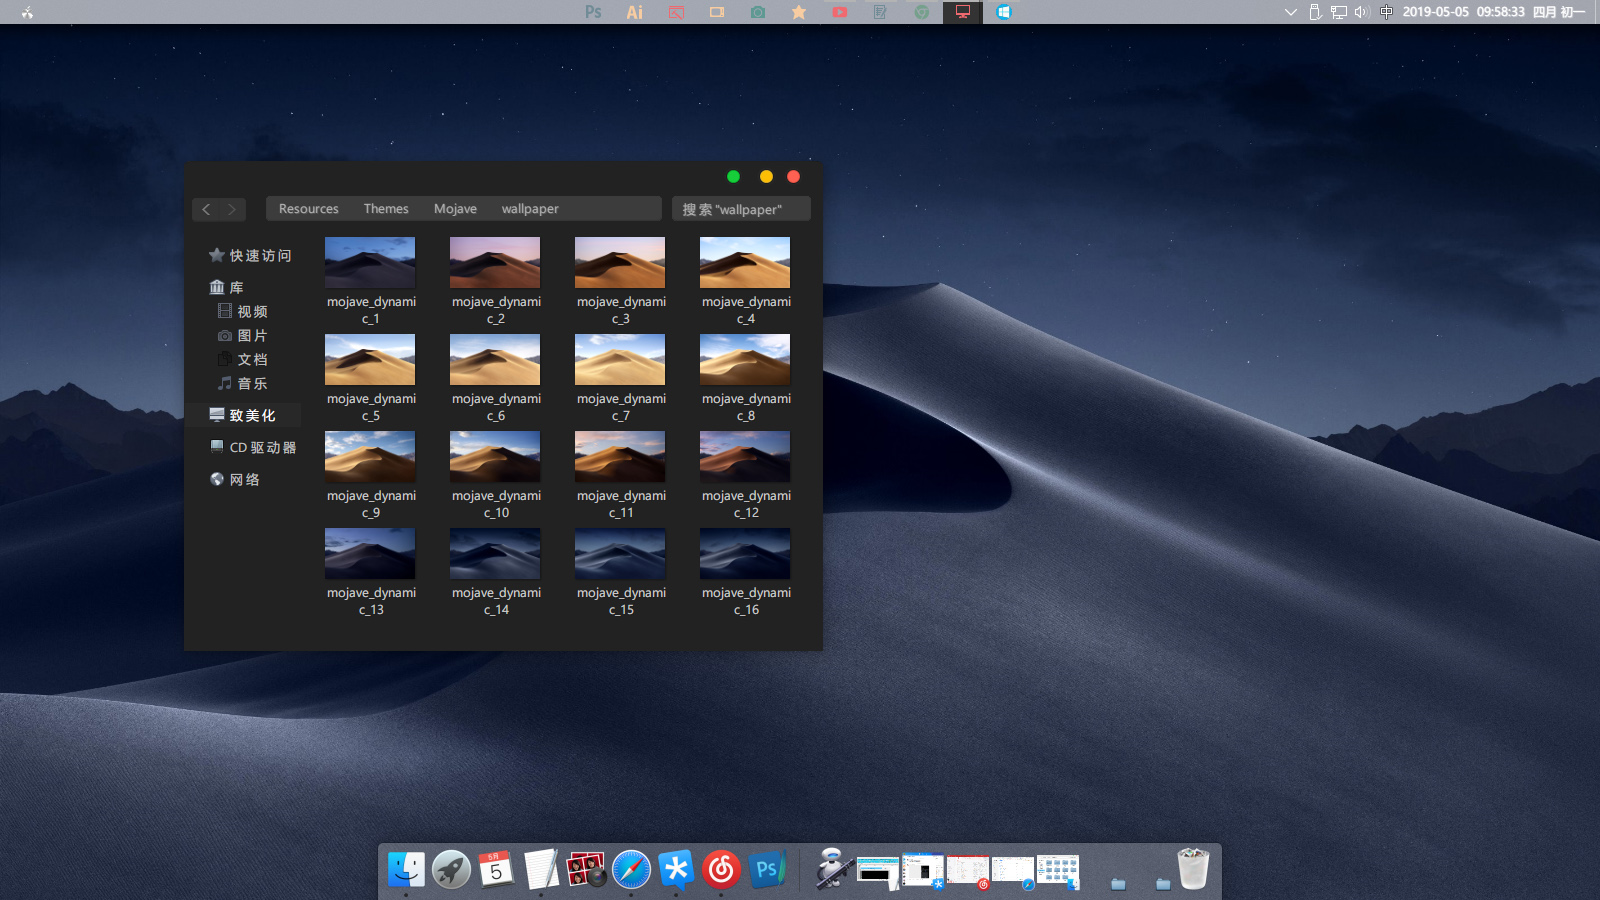Open NetEase Cloud Music in dock

(x=721, y=870)
